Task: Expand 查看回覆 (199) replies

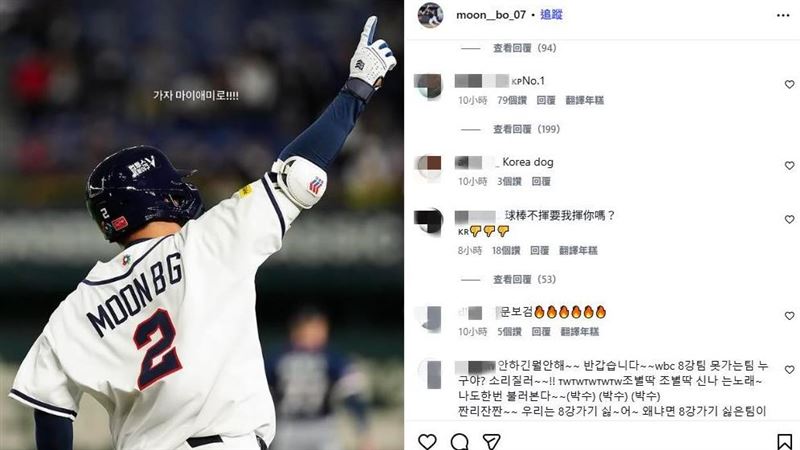Action: click(x=526, y=129)
